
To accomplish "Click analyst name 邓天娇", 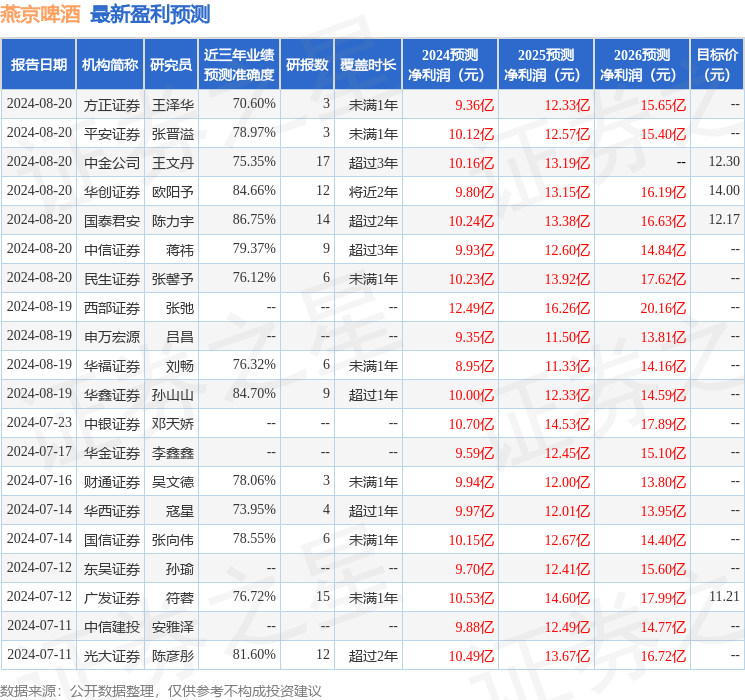I will [173, 424].
